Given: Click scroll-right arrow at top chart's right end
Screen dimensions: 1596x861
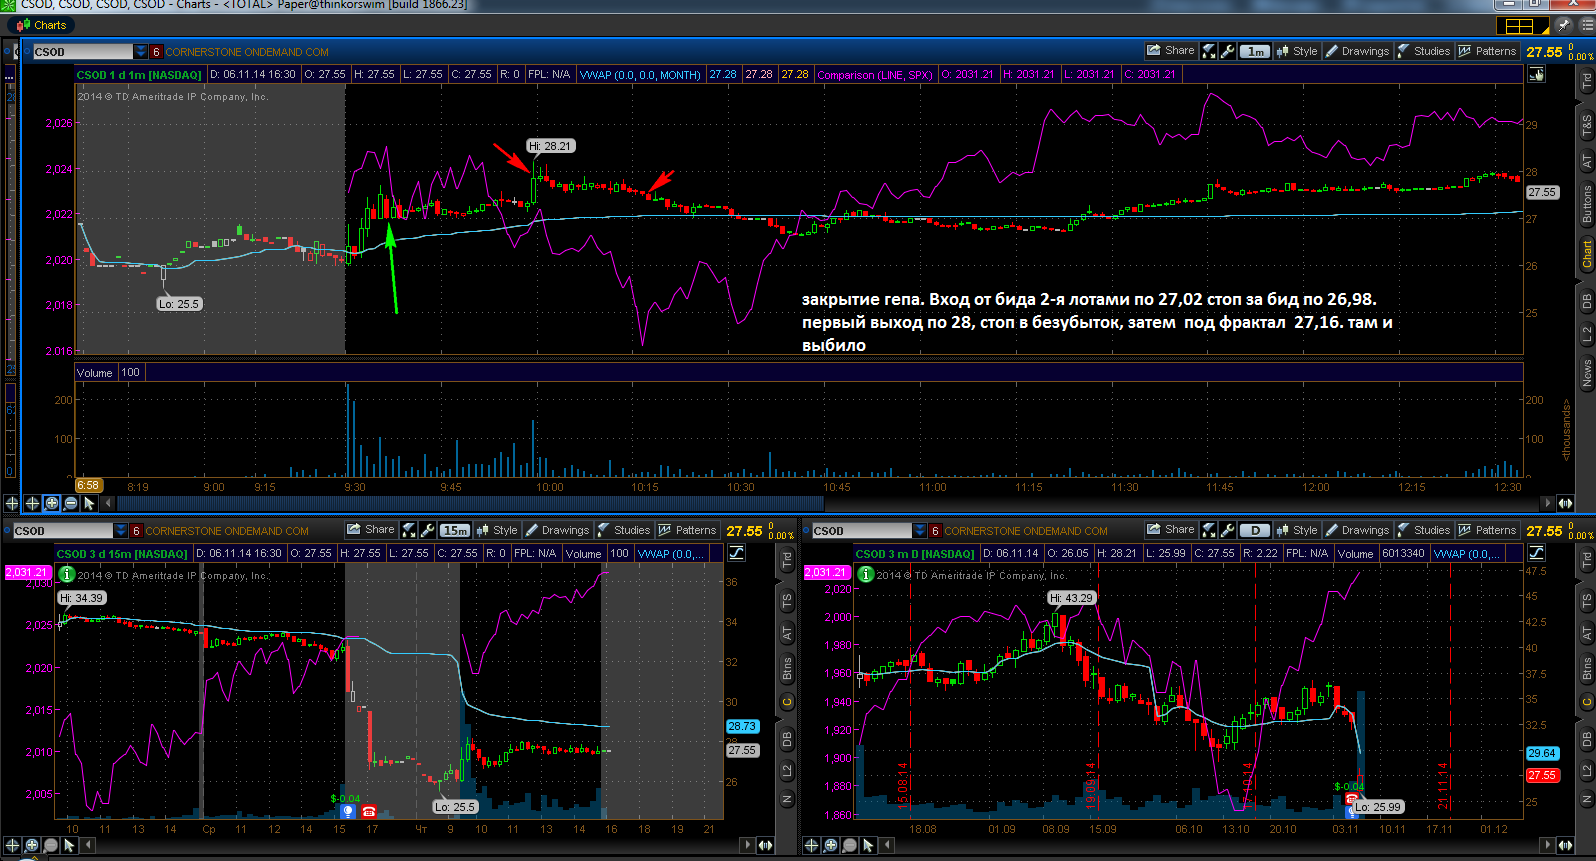Looking at the screenshot, I should [1548, 504].
